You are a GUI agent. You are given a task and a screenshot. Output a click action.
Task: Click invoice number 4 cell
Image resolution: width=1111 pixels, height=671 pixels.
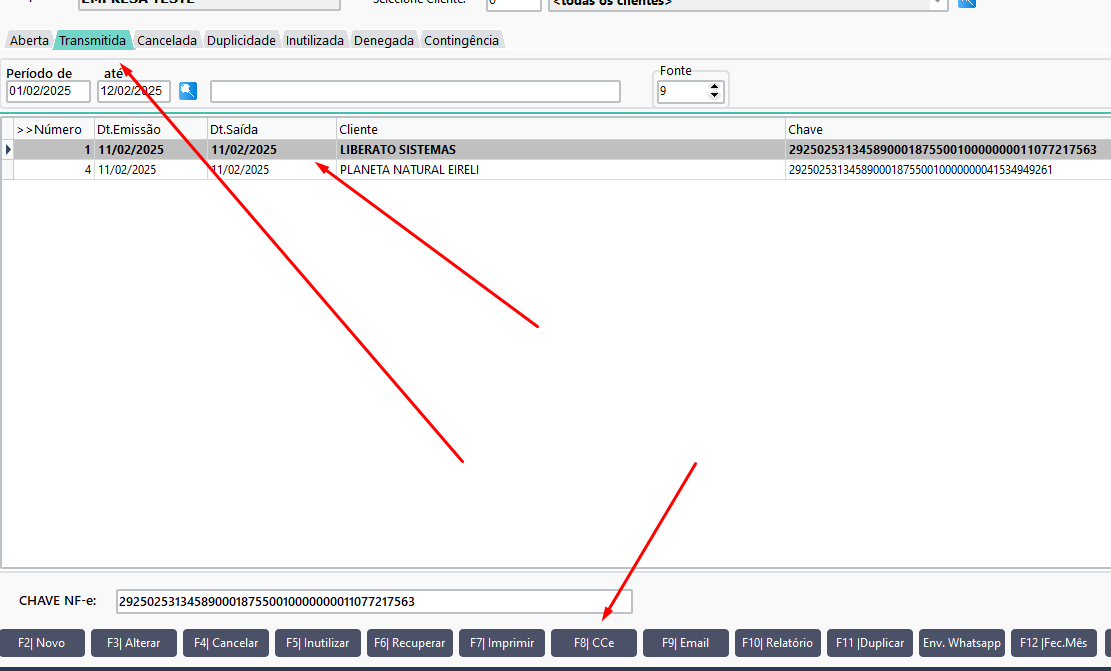pos(54,169)
